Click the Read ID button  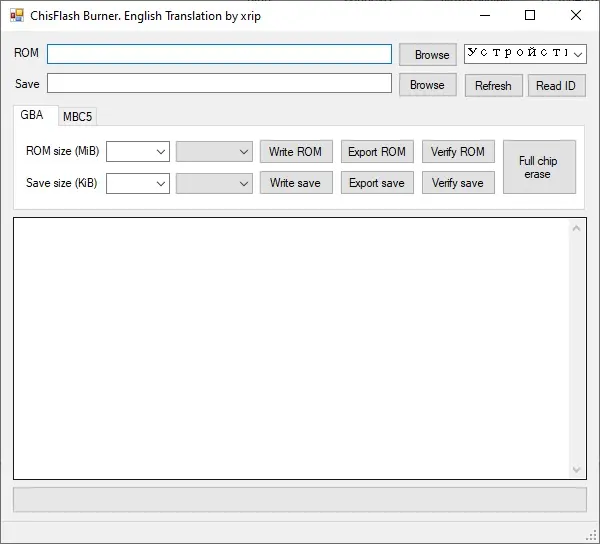(556, 85)
